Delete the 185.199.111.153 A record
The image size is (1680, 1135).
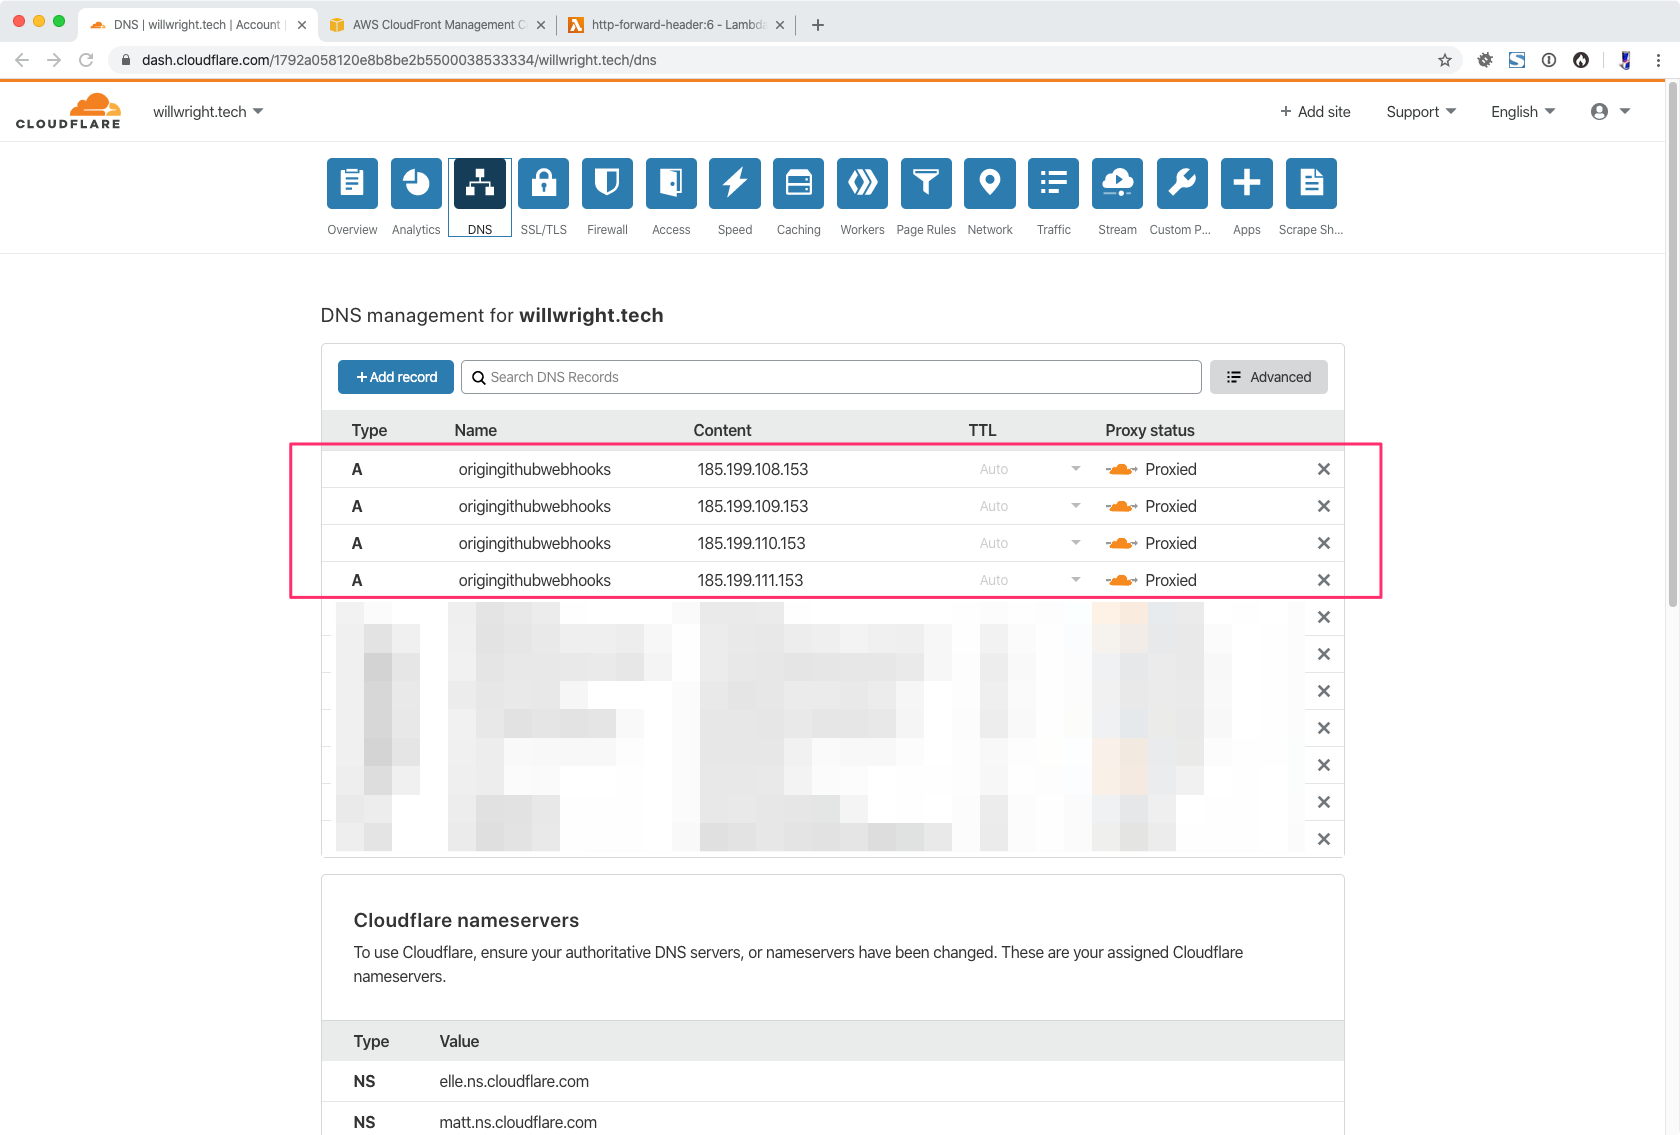click(1324, 580)
